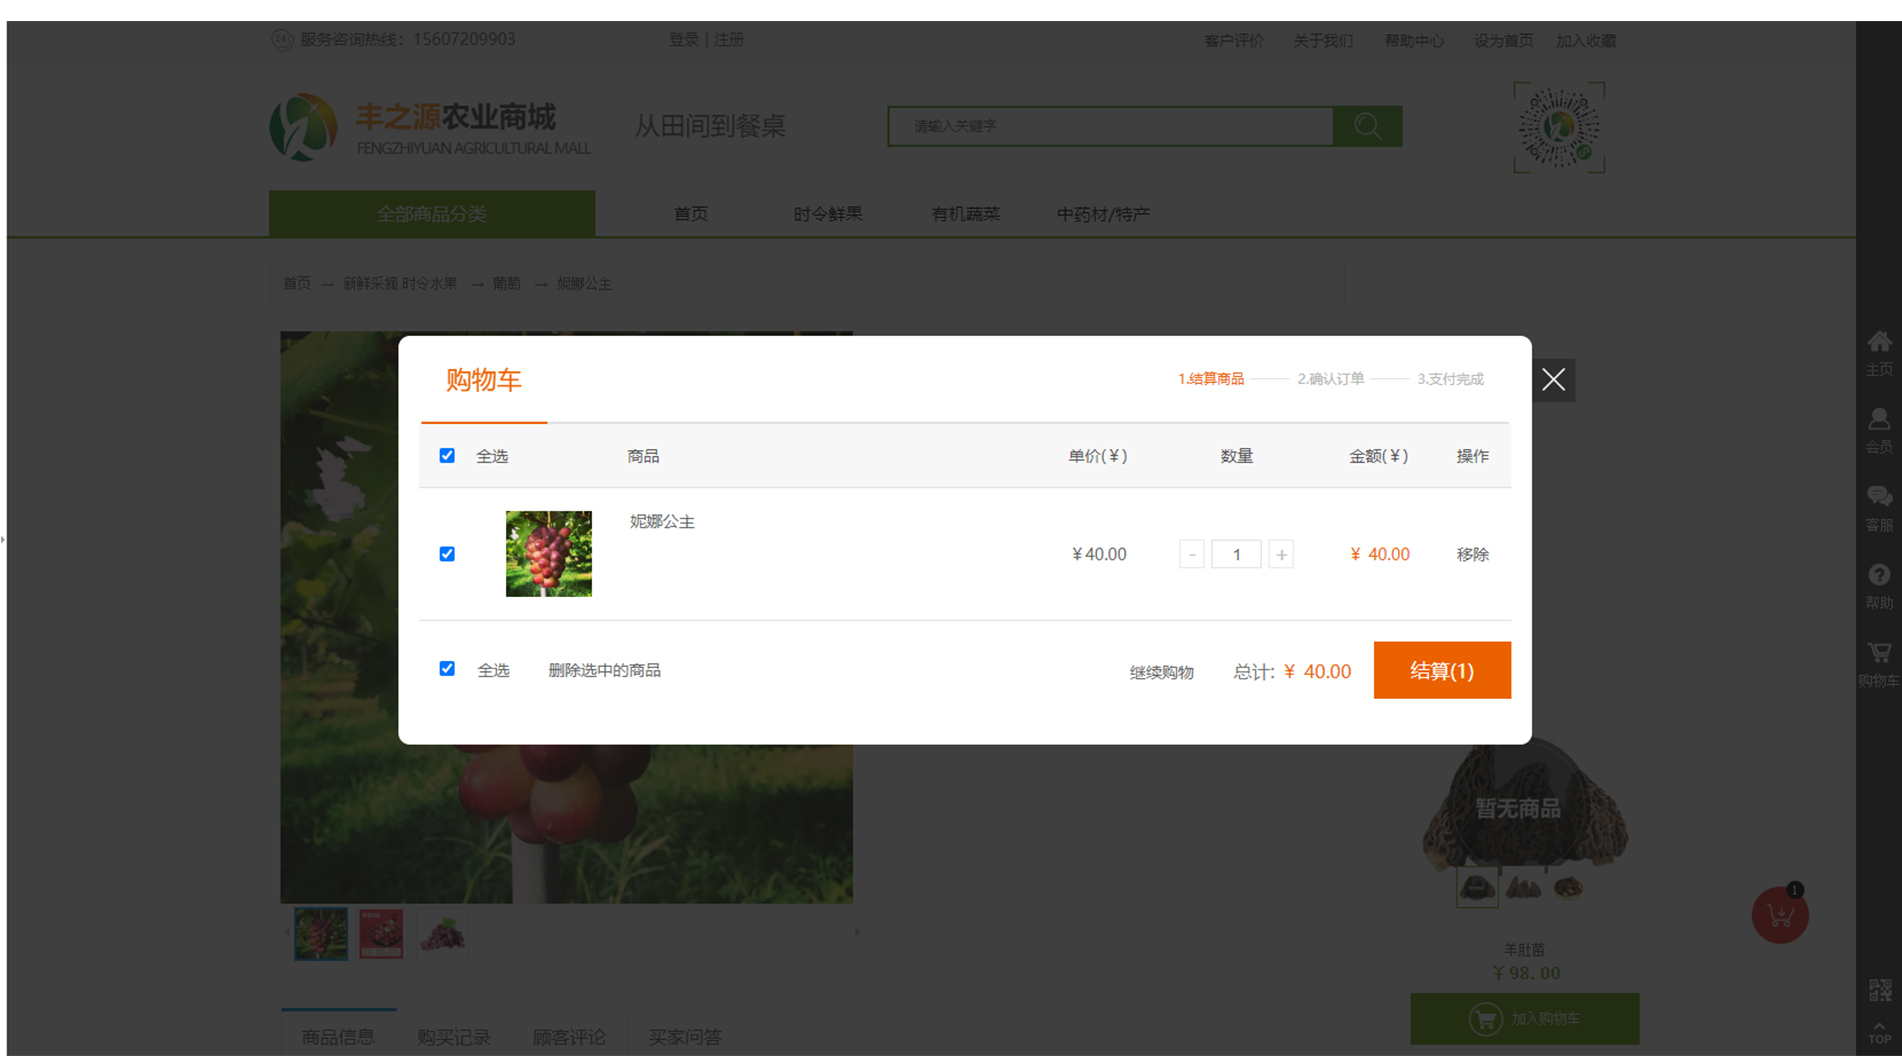
Task: Open the 妮娜公主 product name link
Action: [x=661, y=522]
